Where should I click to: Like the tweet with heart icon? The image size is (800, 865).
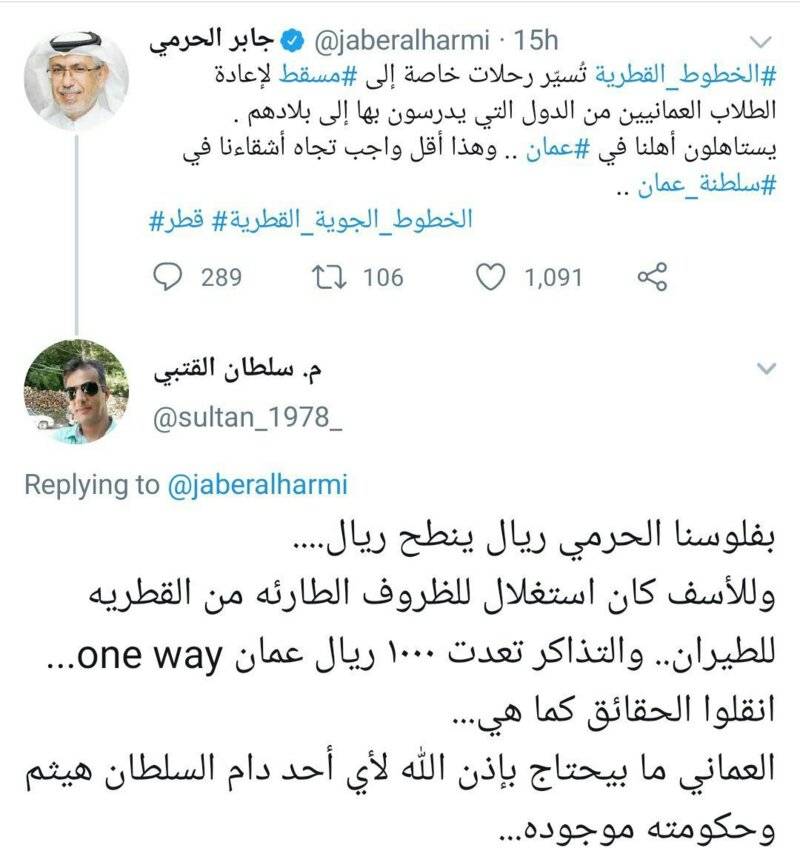(490, 277)
